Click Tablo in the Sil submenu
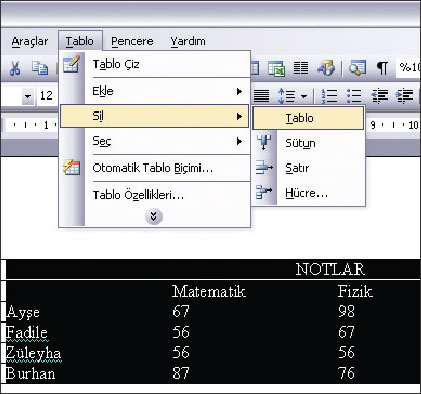421x394 pixels. (x=308, y=118)
